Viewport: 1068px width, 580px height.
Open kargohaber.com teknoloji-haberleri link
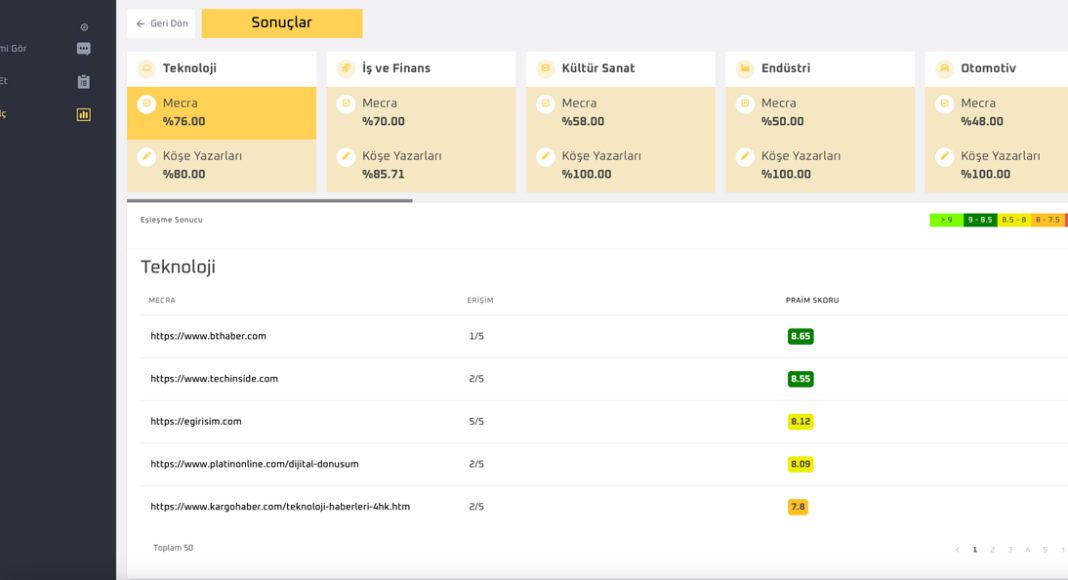click(280, 506)
